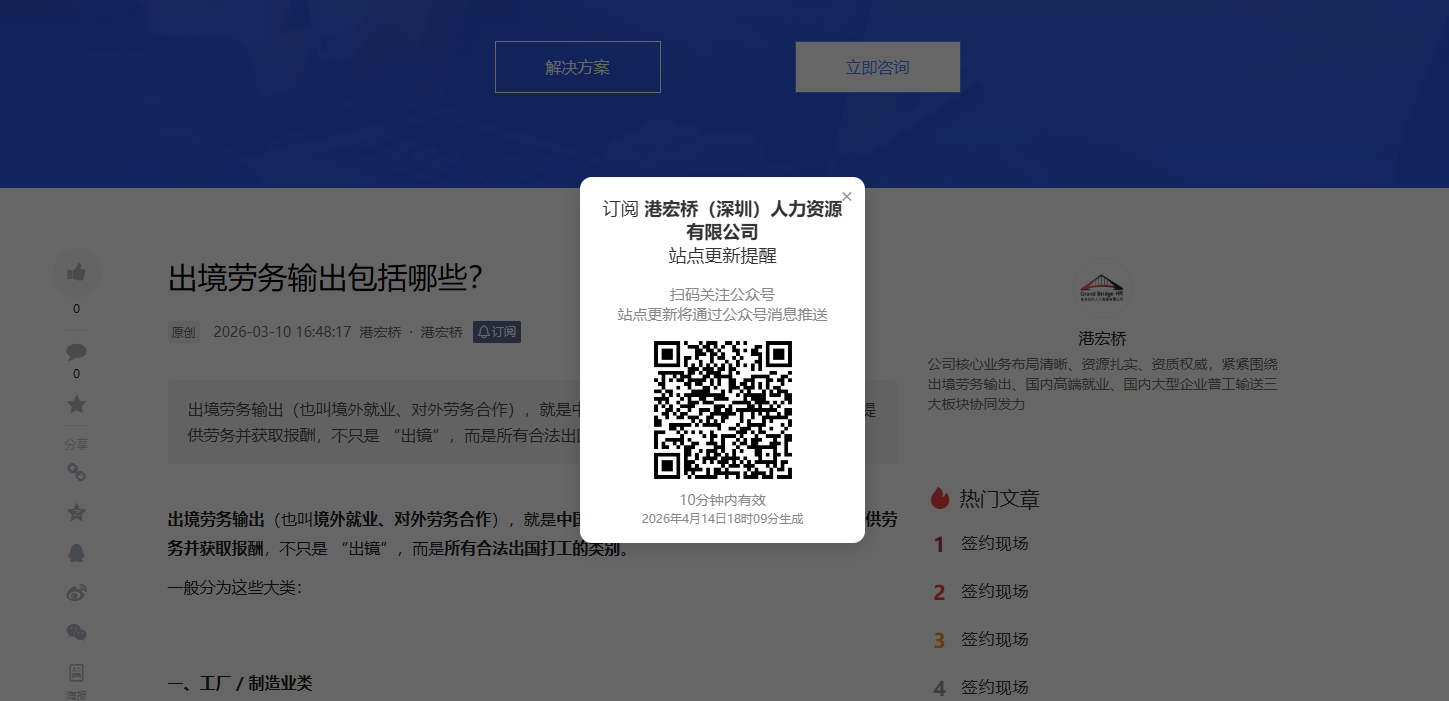Share article to Weibo icon

76,593
